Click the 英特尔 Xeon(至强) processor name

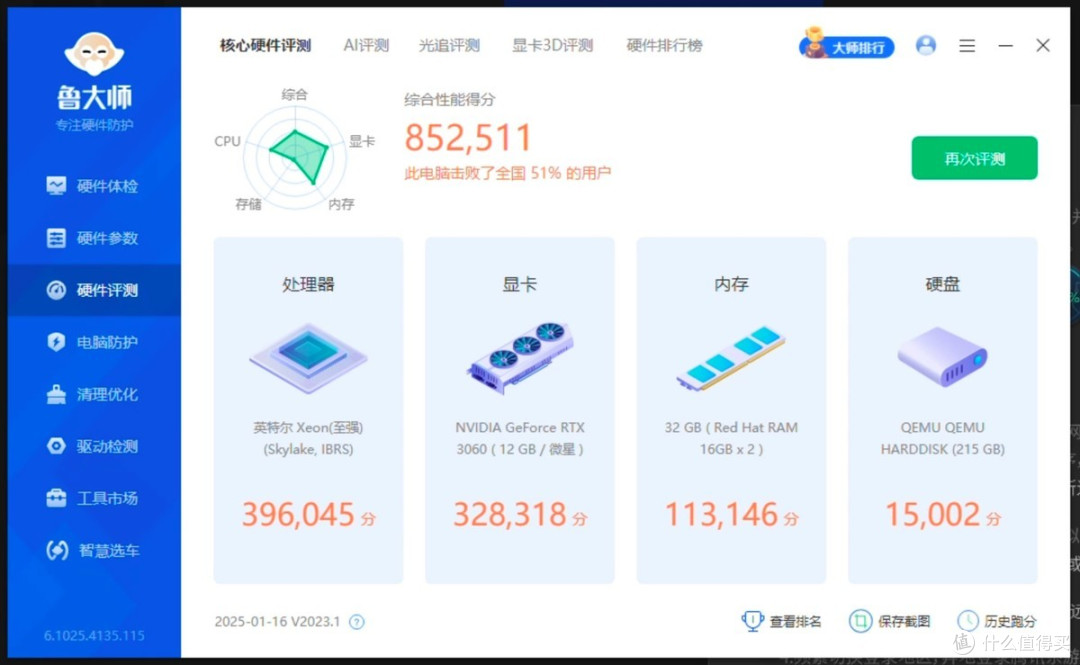click(308, 438)
